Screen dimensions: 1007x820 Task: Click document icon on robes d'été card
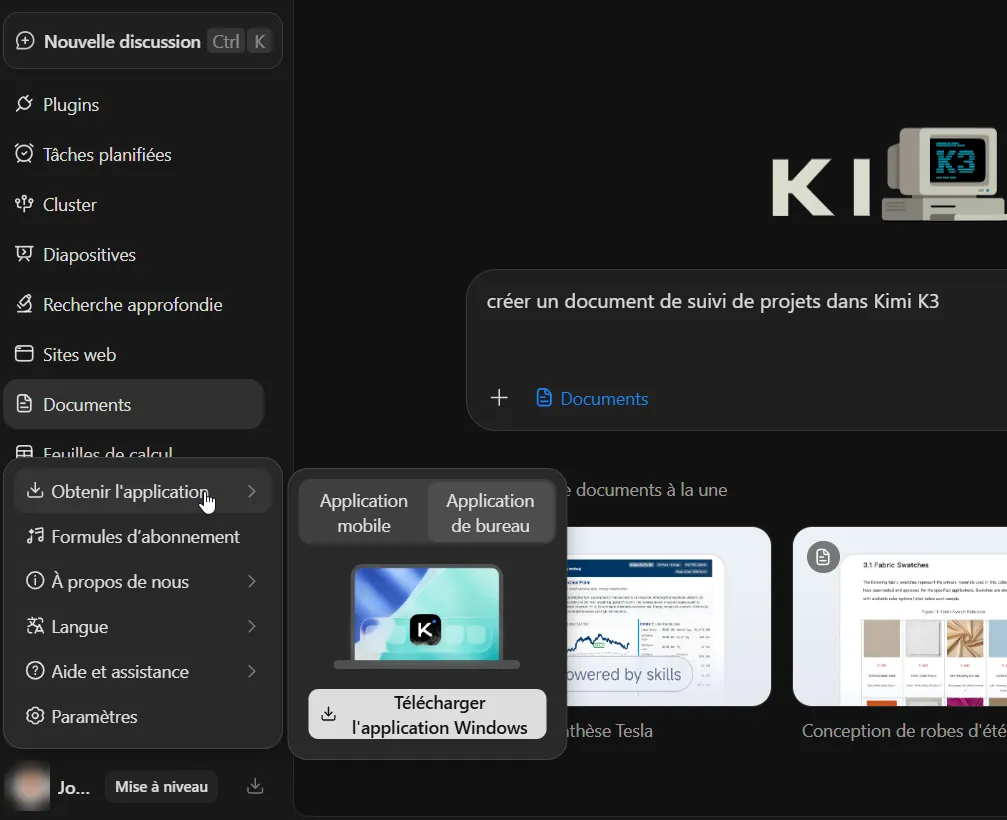pos(823,557)
